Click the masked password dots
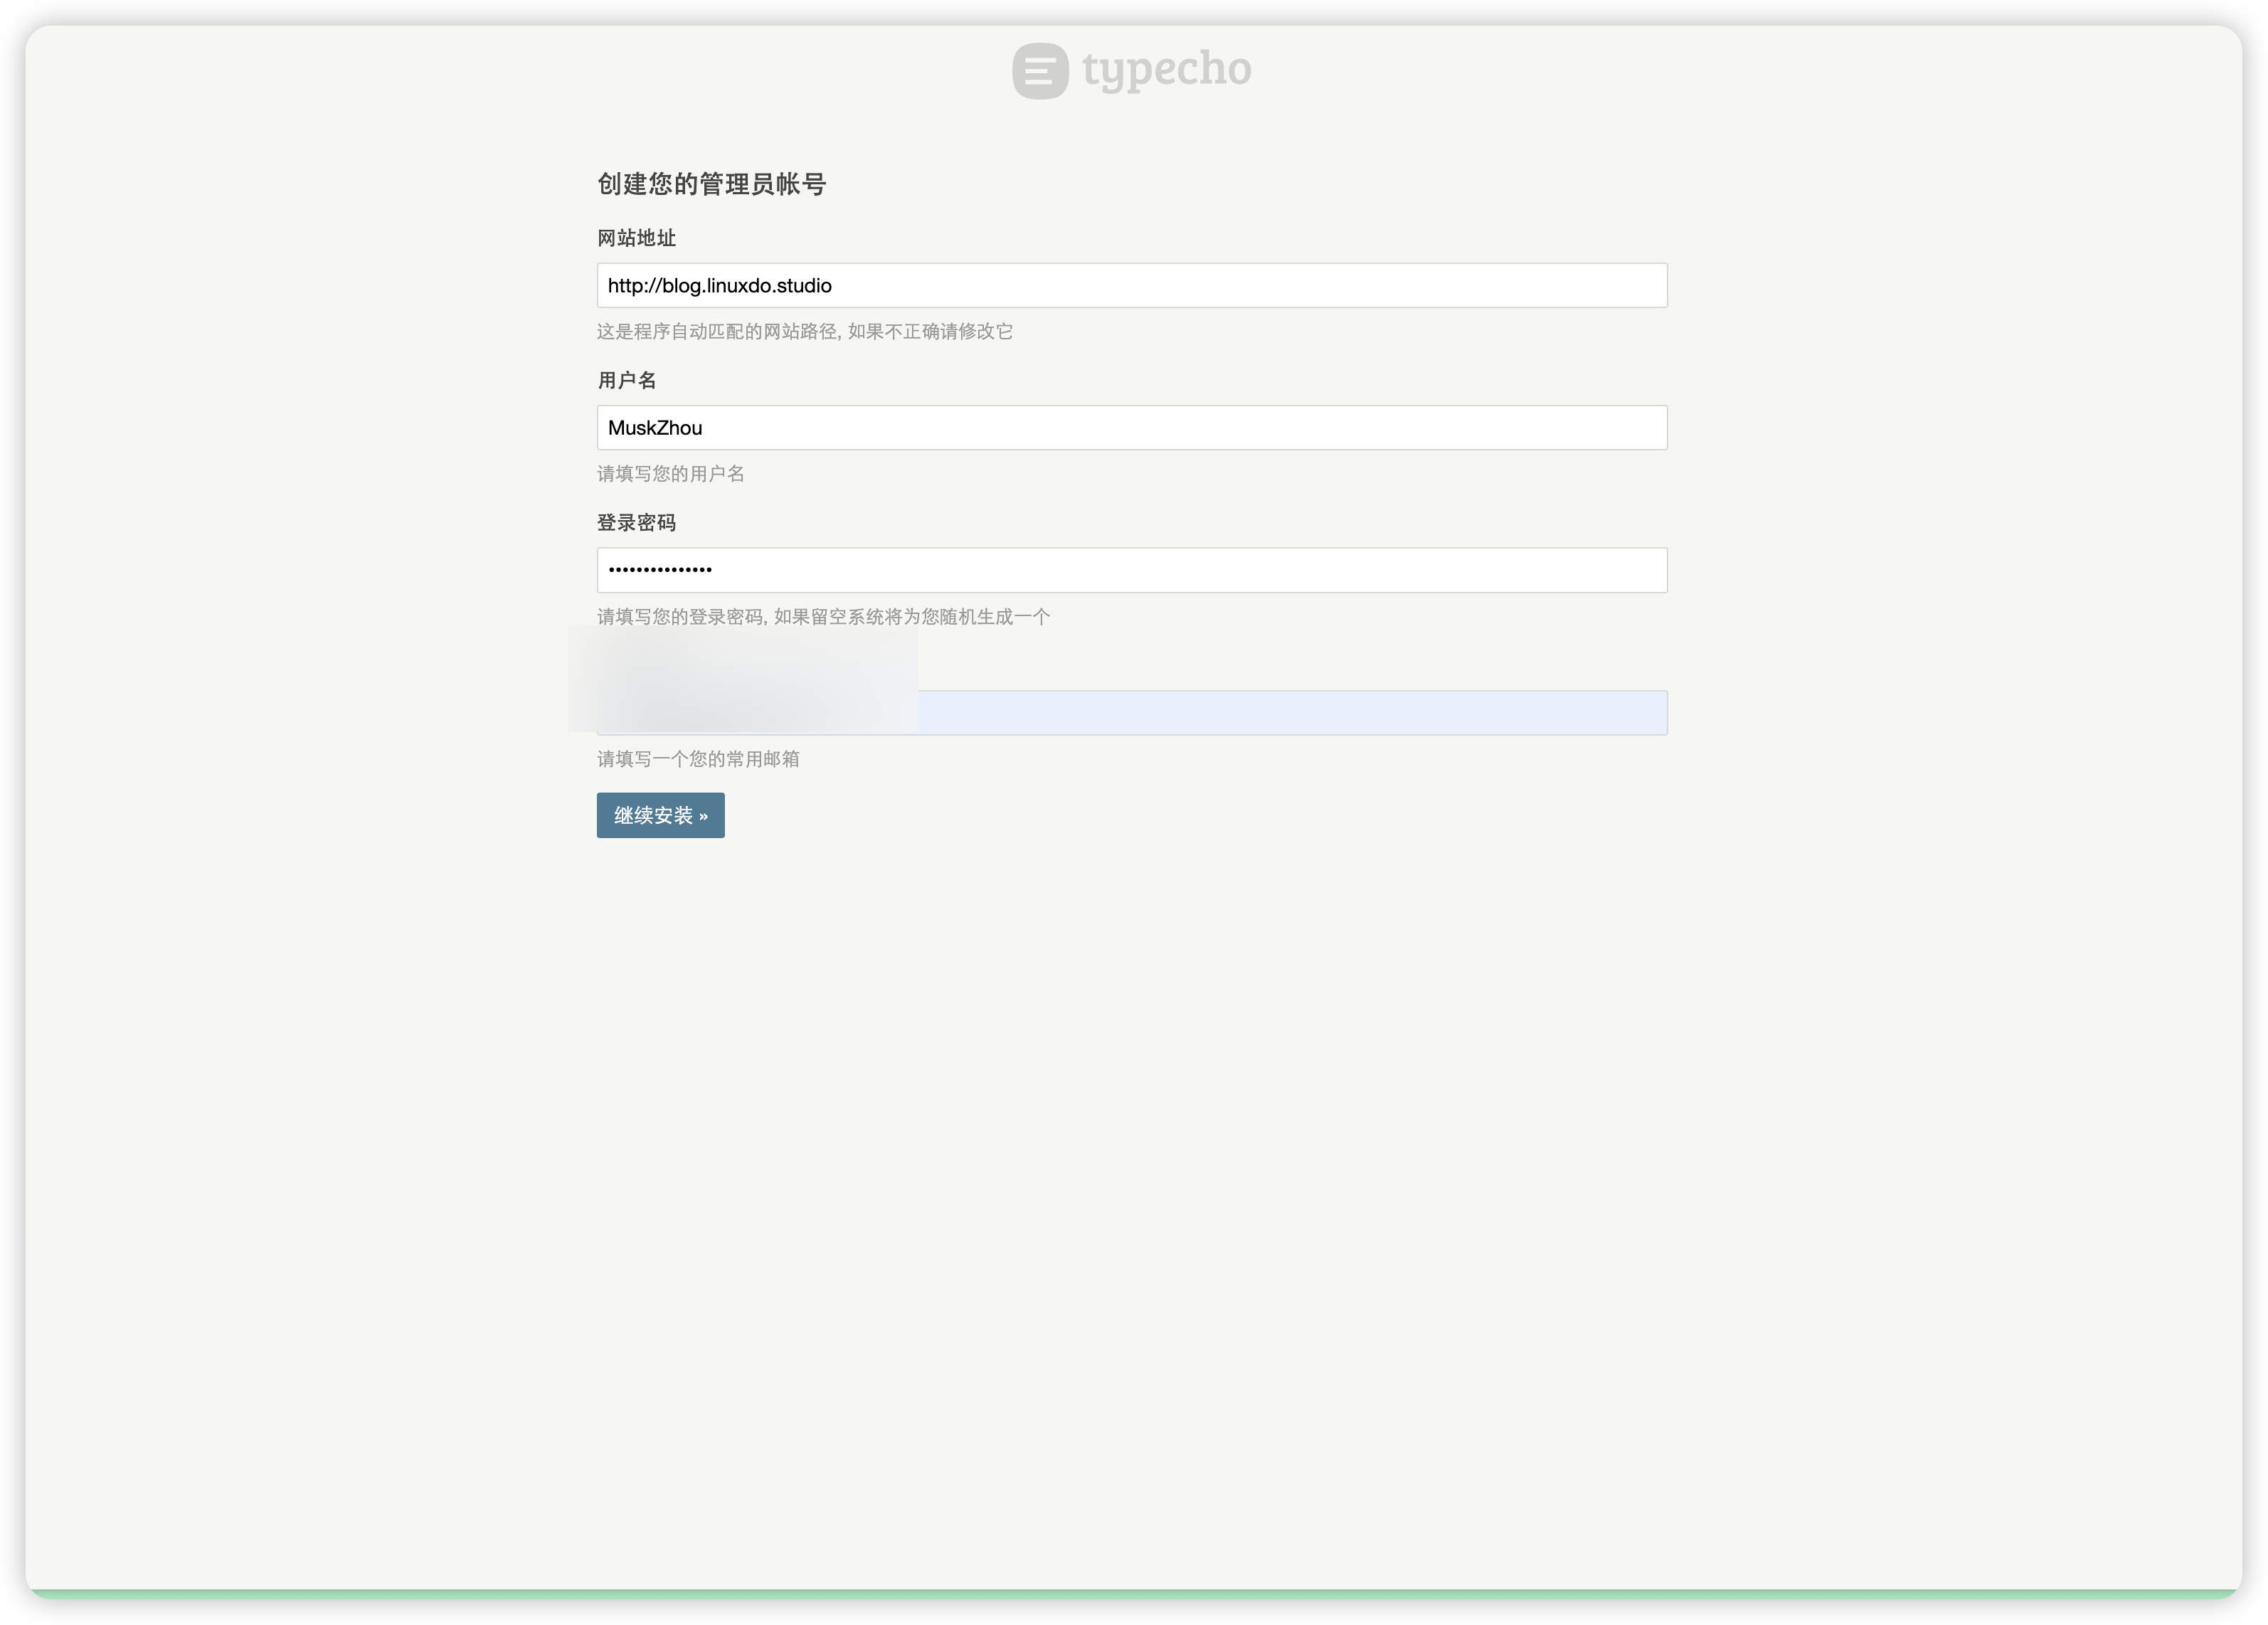 tap(660, 570)
